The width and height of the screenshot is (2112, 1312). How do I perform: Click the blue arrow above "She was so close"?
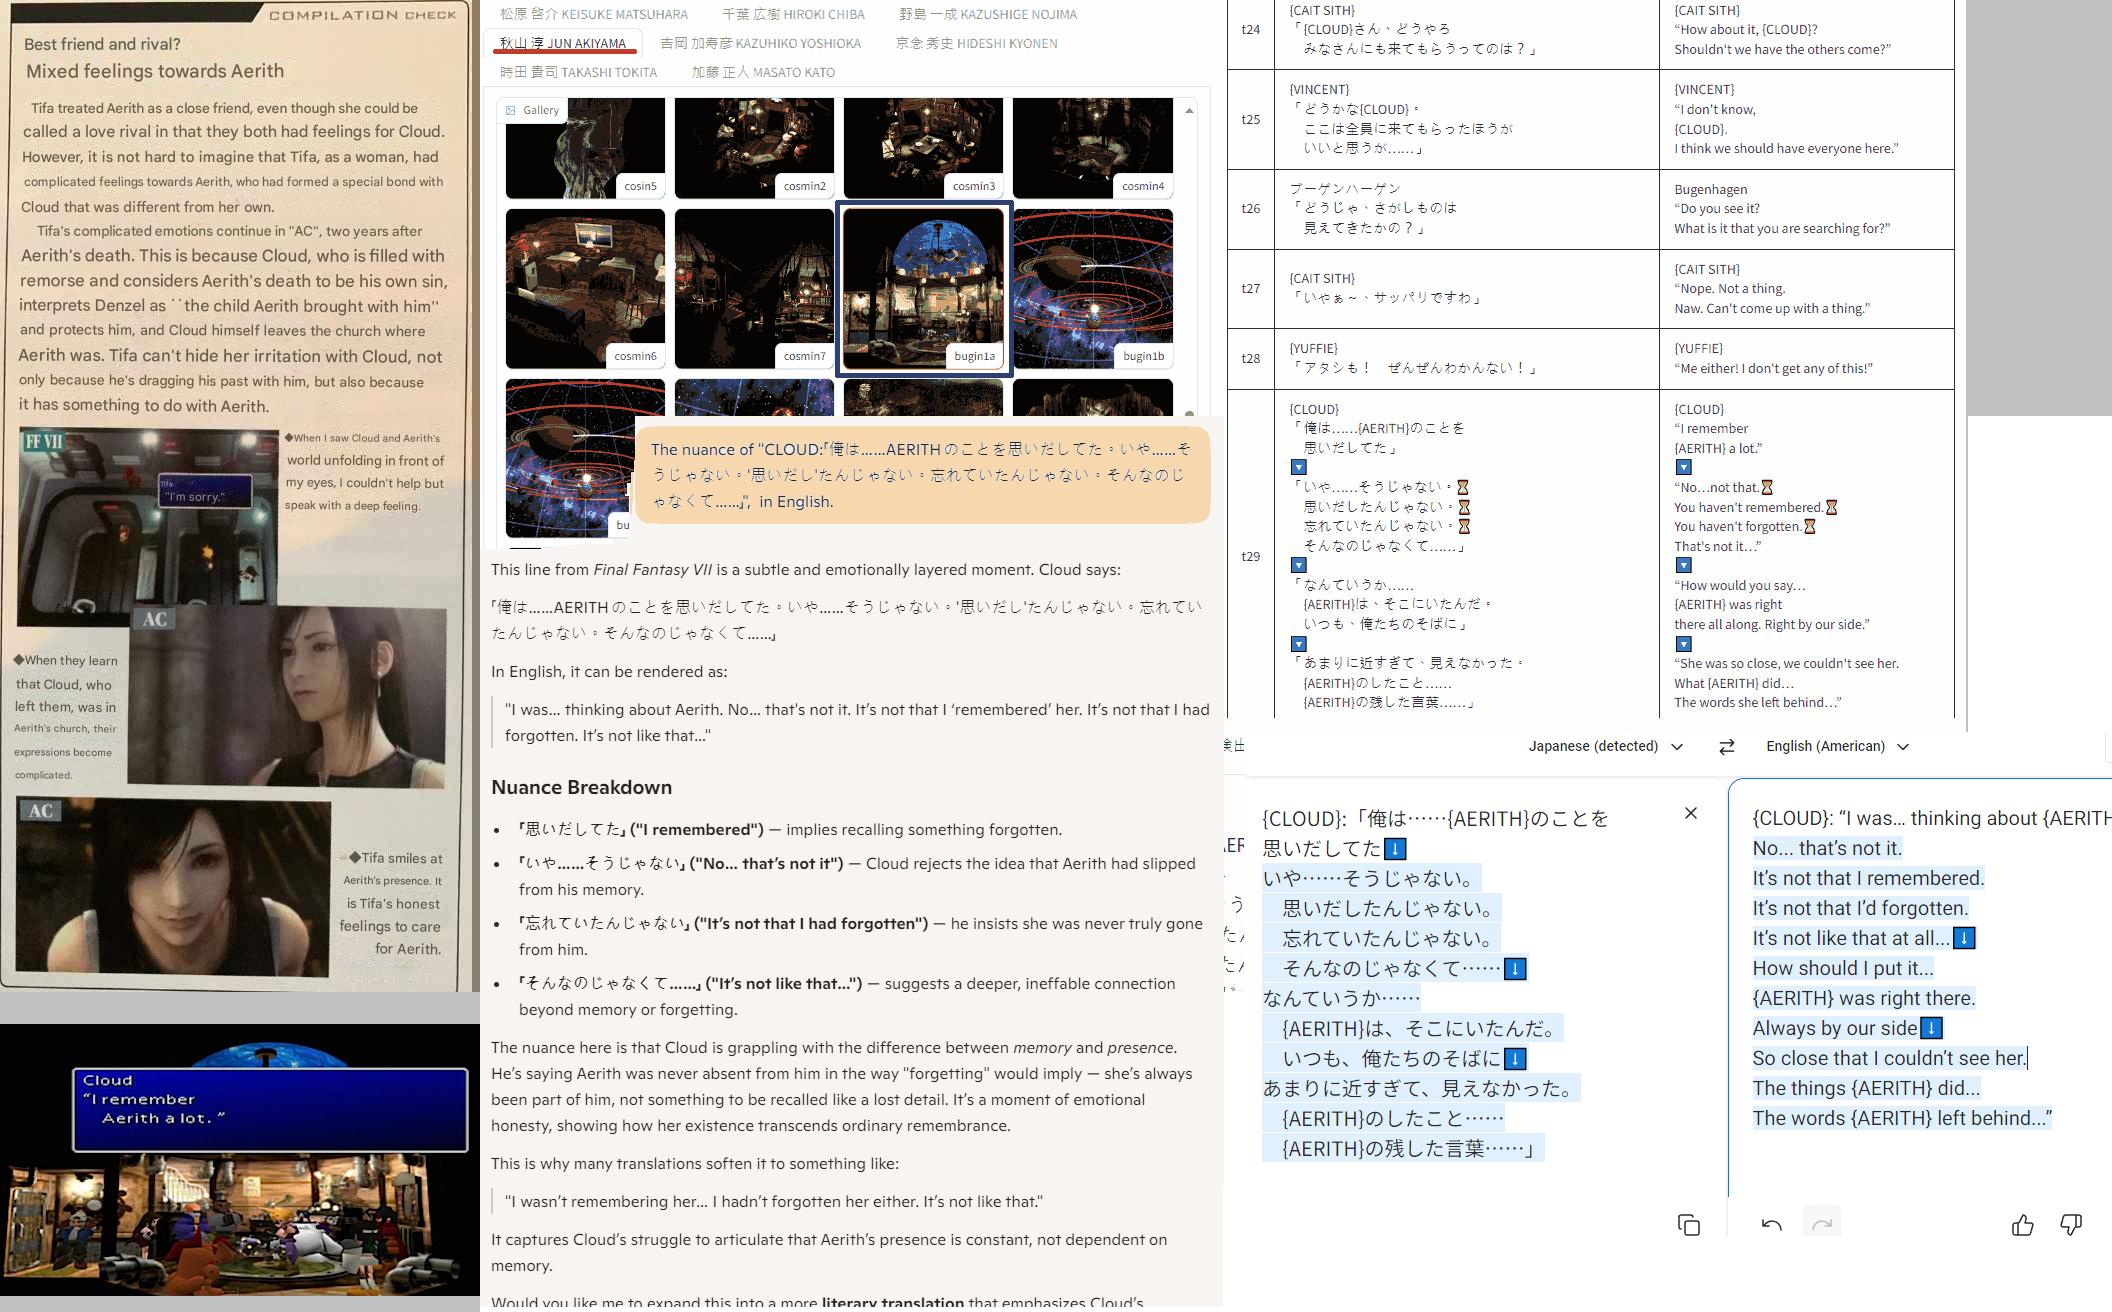(1684, 644)
